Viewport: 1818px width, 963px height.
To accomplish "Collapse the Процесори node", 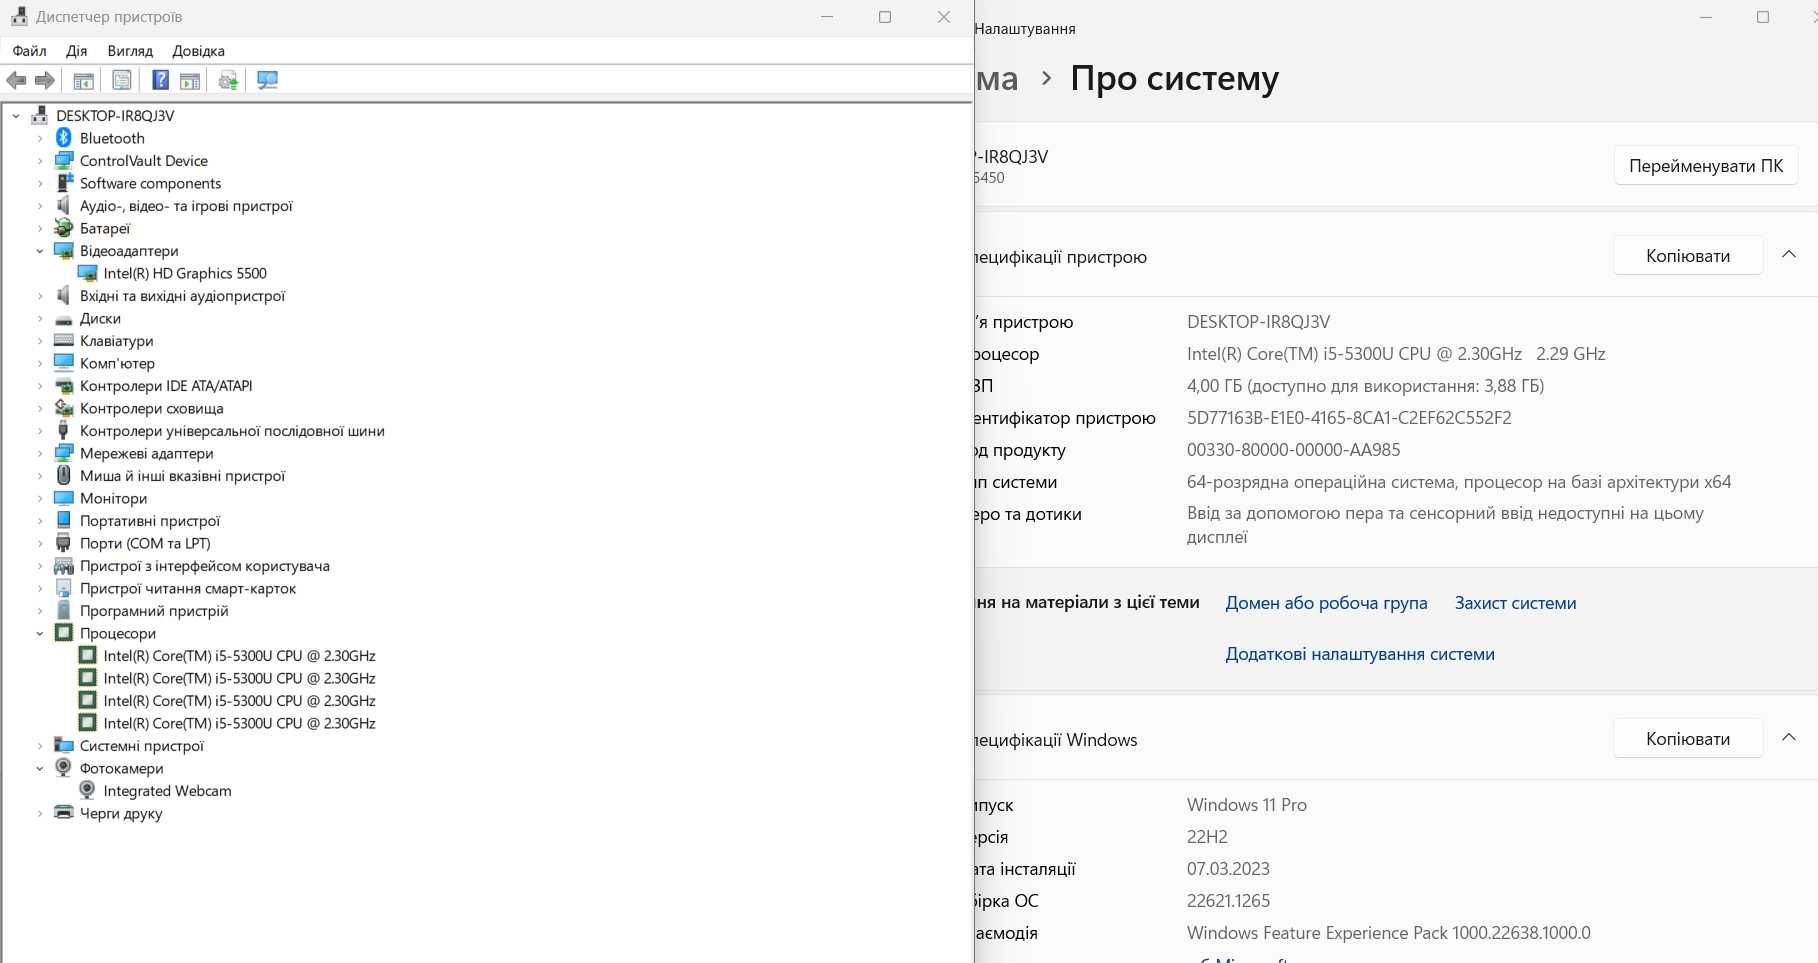I will (40, 633).
